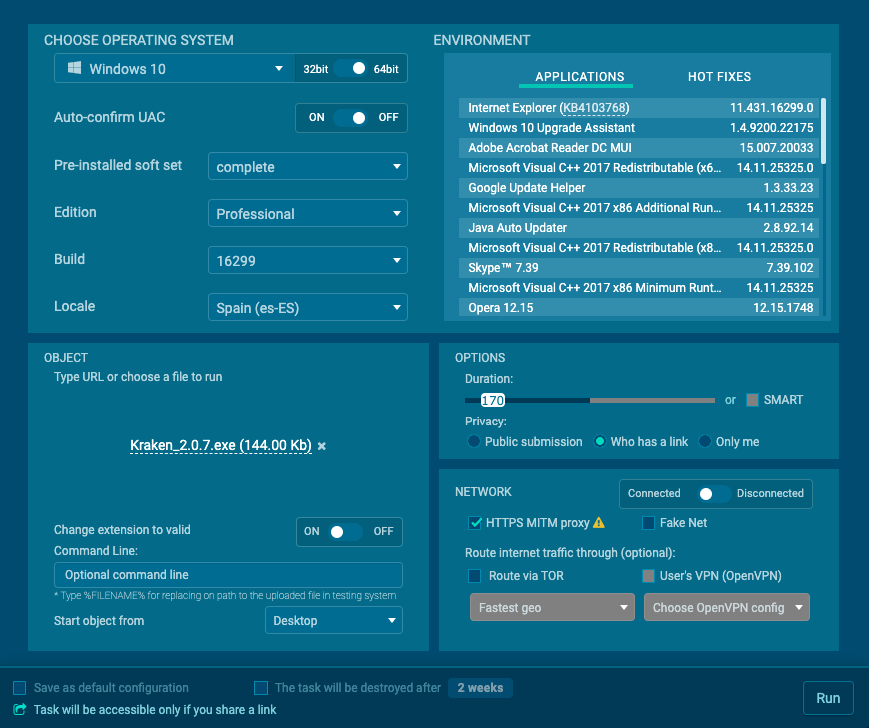Viewport: 869px width, 728px height.
Task: Click Microsoft Visual C++ 2017 x86 Minimum Runtime row
Action: click(638, 288)
